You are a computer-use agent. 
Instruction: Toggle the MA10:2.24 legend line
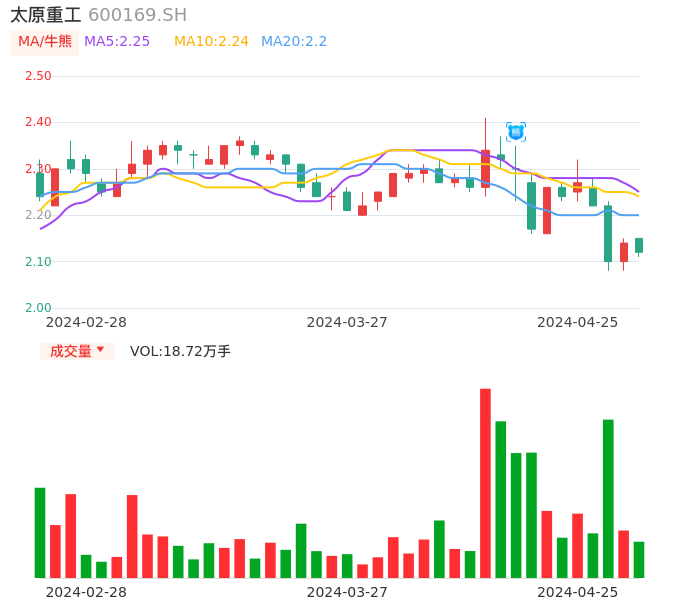pyautogui.click(x=211, y=42)
